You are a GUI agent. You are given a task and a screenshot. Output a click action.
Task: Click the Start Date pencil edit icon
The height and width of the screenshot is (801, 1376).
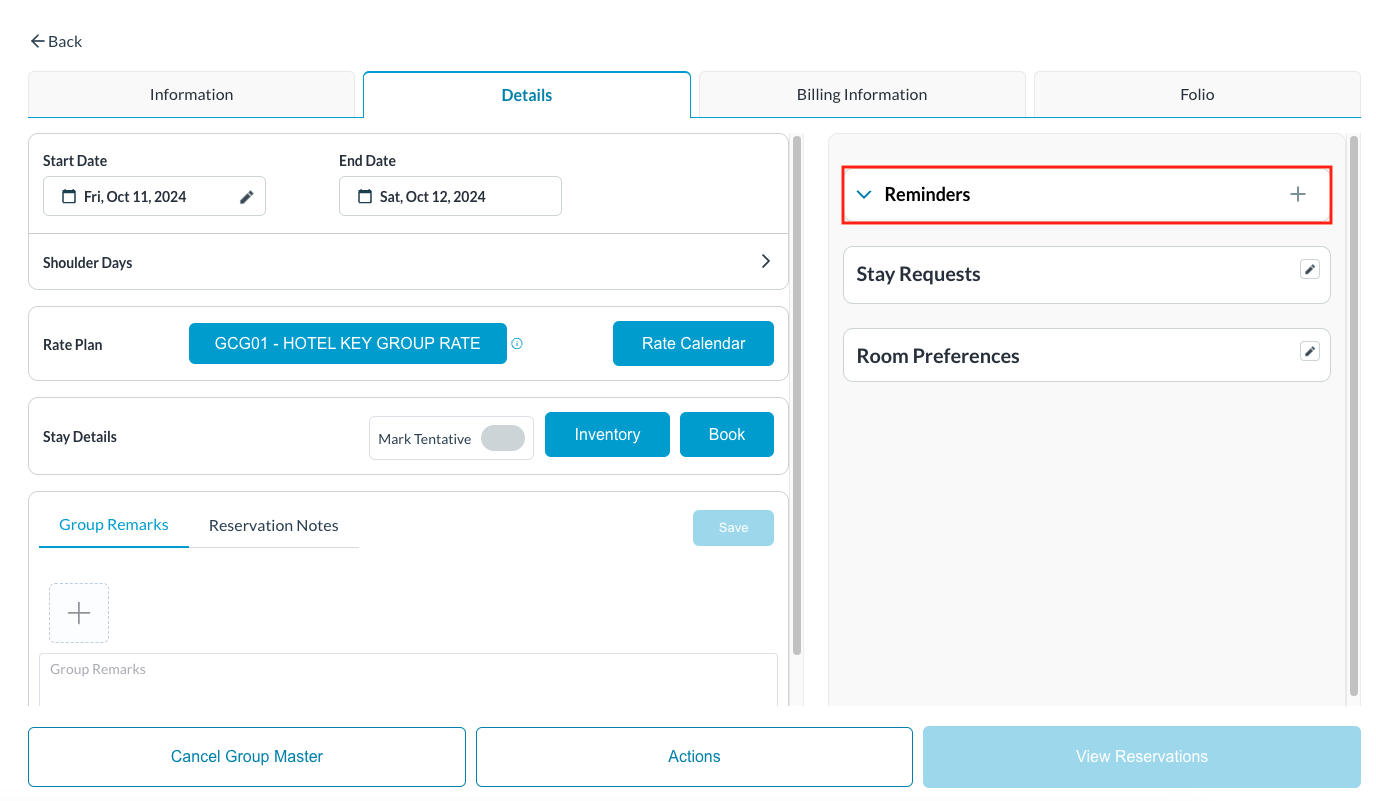(246, 197)
